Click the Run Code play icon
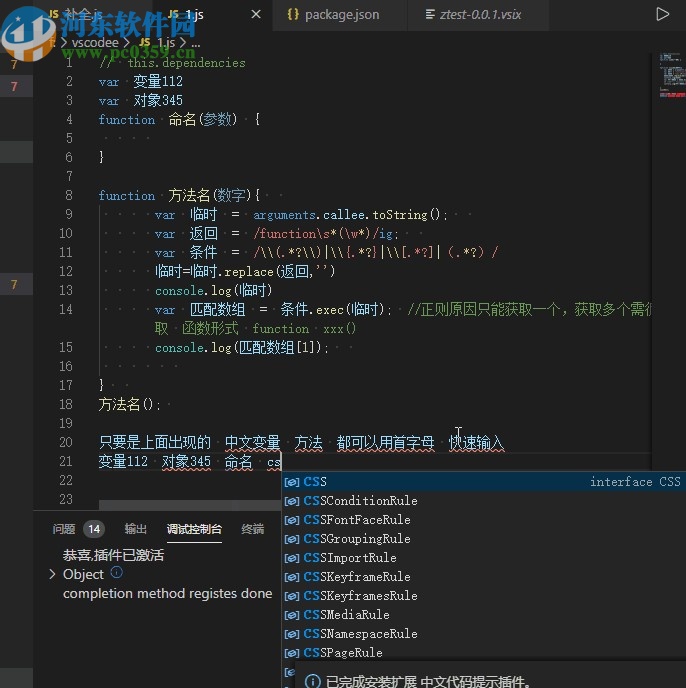 click(x=662, y=14)
